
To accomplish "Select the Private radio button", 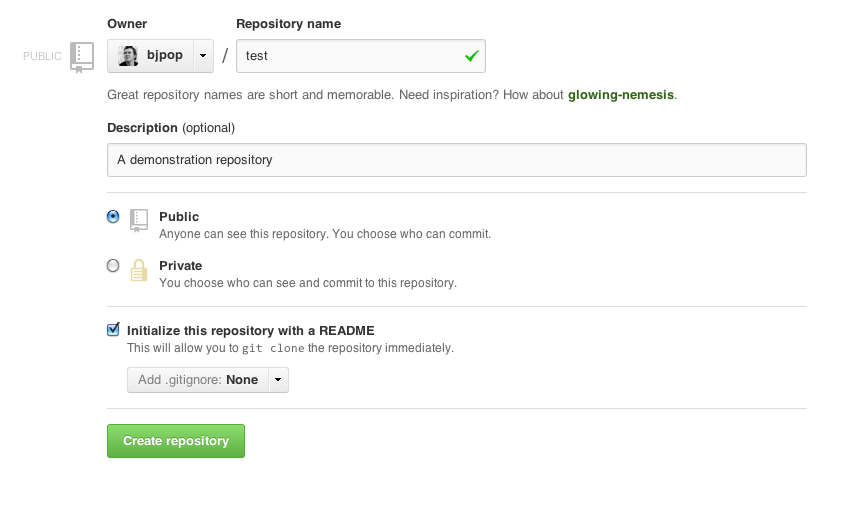I will [x=113, y=266].
